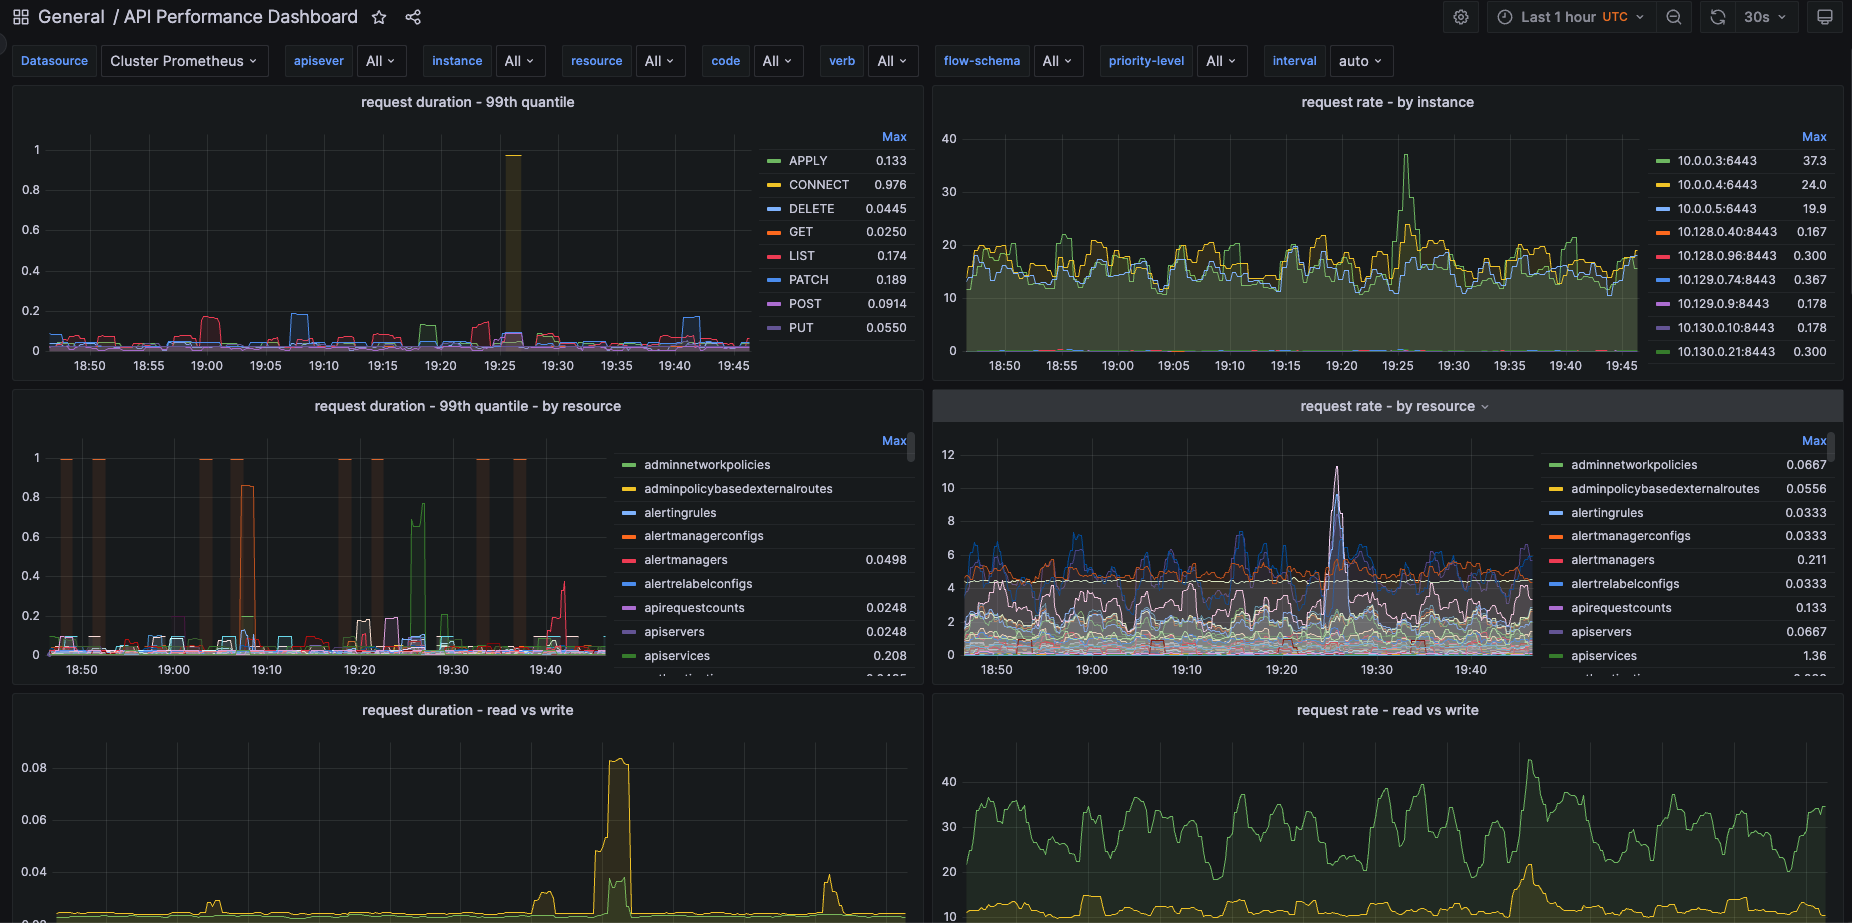Enable kiosk mode with the TV icon
This screenshot has height=923, width=1852.
pyautogui.click(x=1825, y=16)
